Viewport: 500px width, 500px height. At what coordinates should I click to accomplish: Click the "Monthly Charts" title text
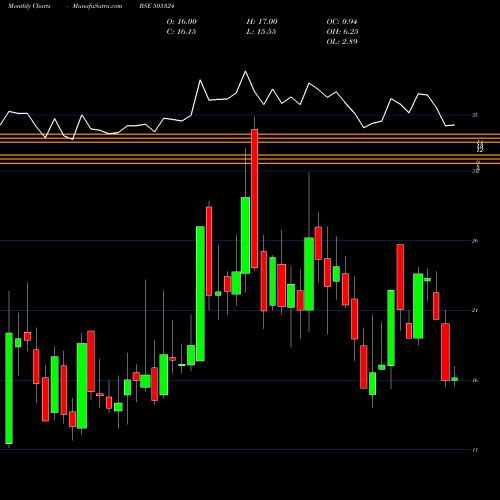(29, 6)
